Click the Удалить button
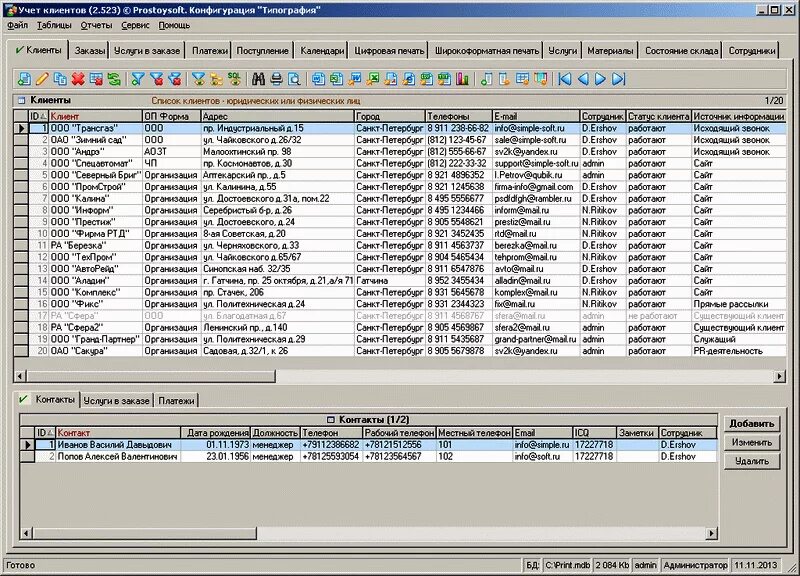800x576 pixels. pos(752,461)
